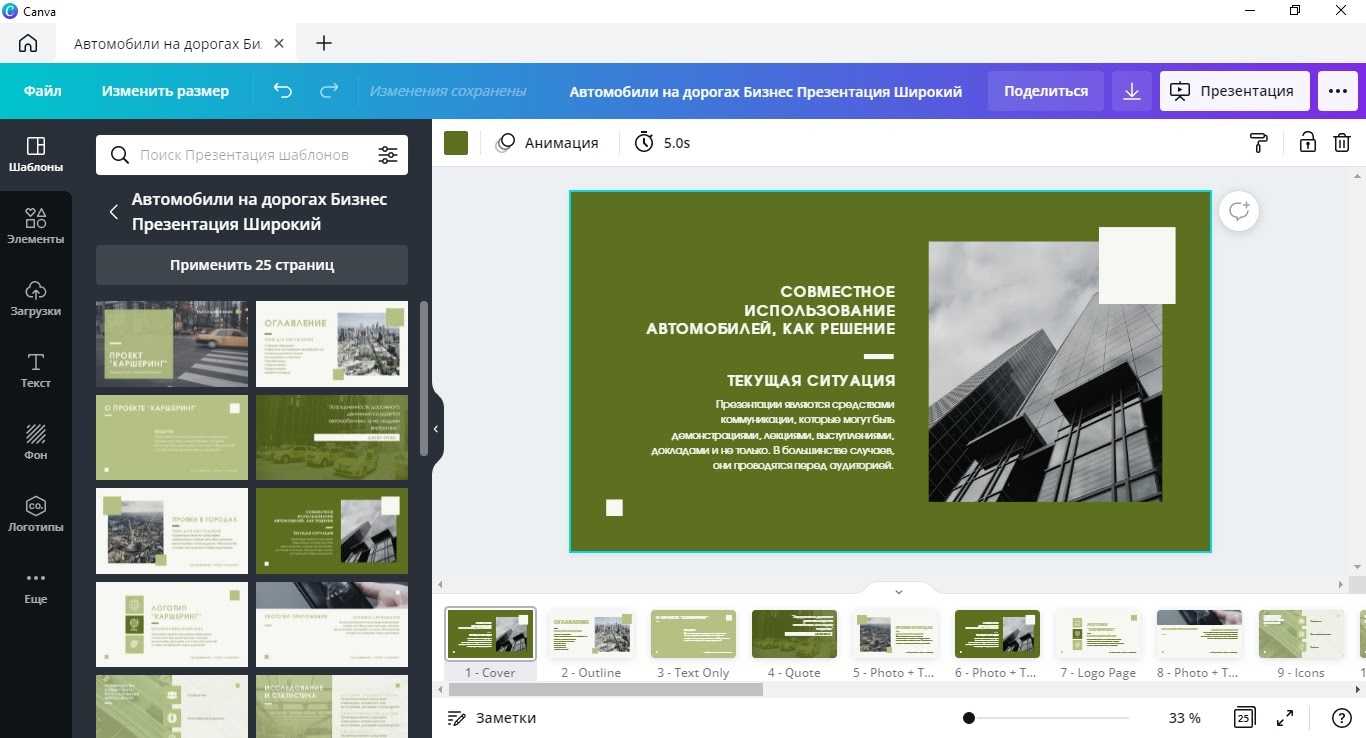This screenshot has height=738, width=1366.
Task: Open the Файл menu
Action: click(43, 91)
